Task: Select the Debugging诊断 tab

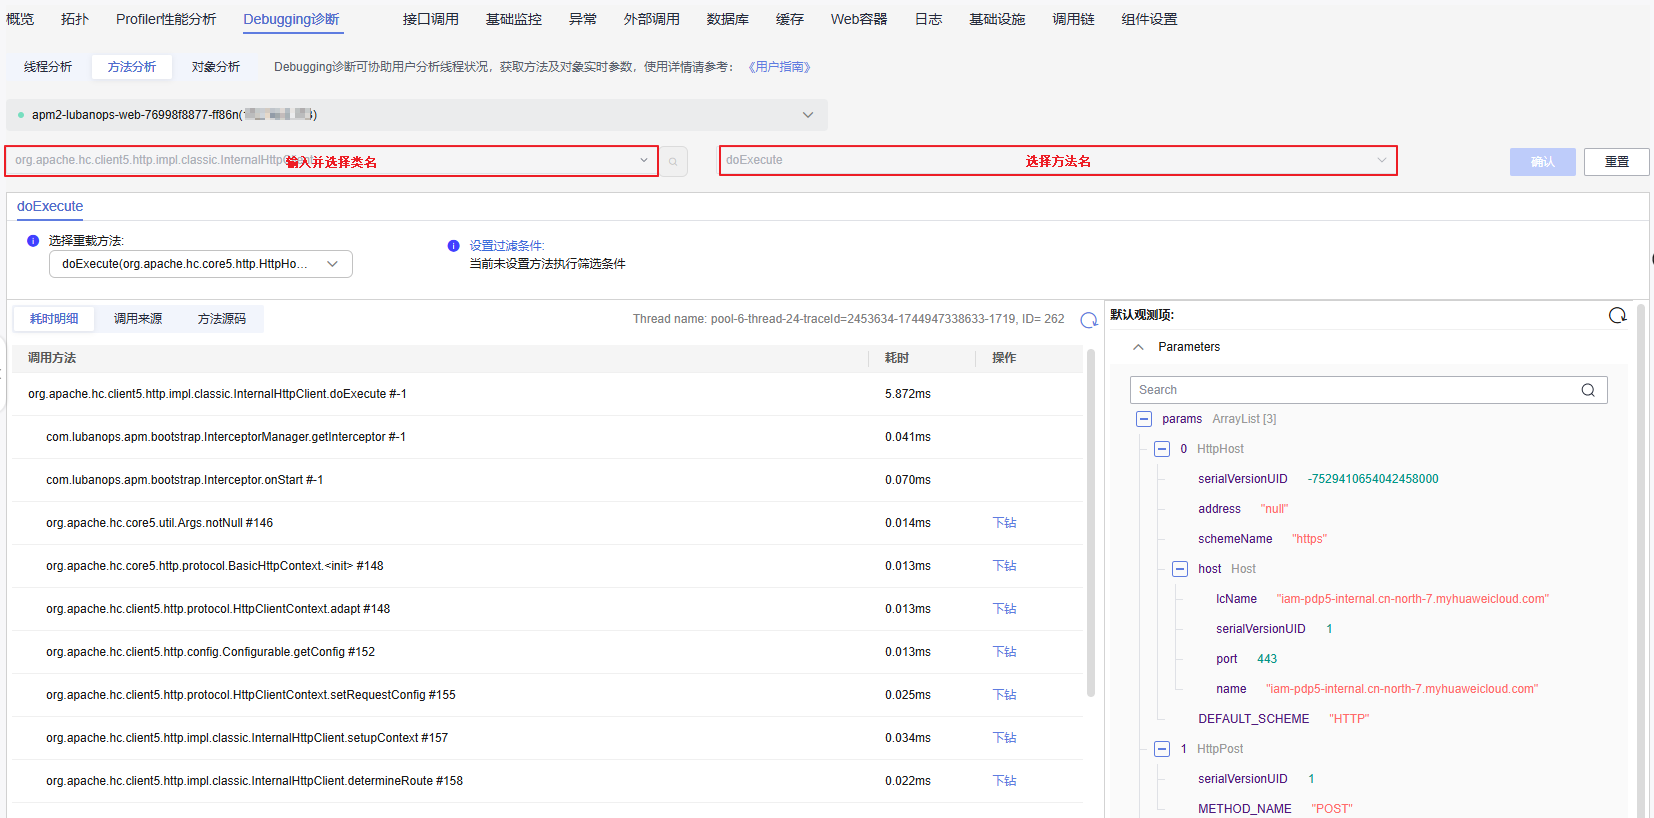Action: [x=291, y=19]
